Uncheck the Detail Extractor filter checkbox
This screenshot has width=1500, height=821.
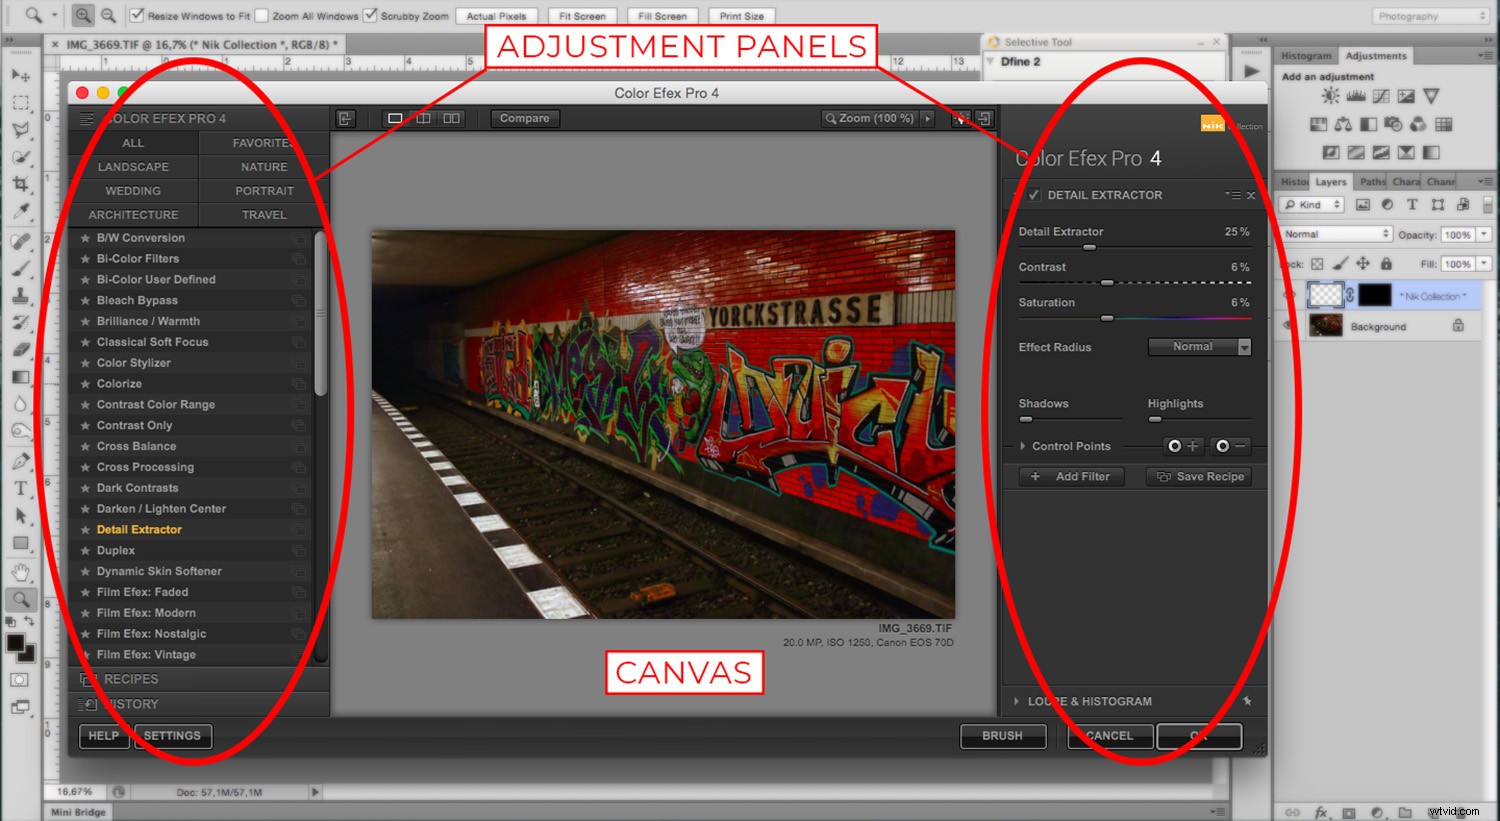point(1034,195)
